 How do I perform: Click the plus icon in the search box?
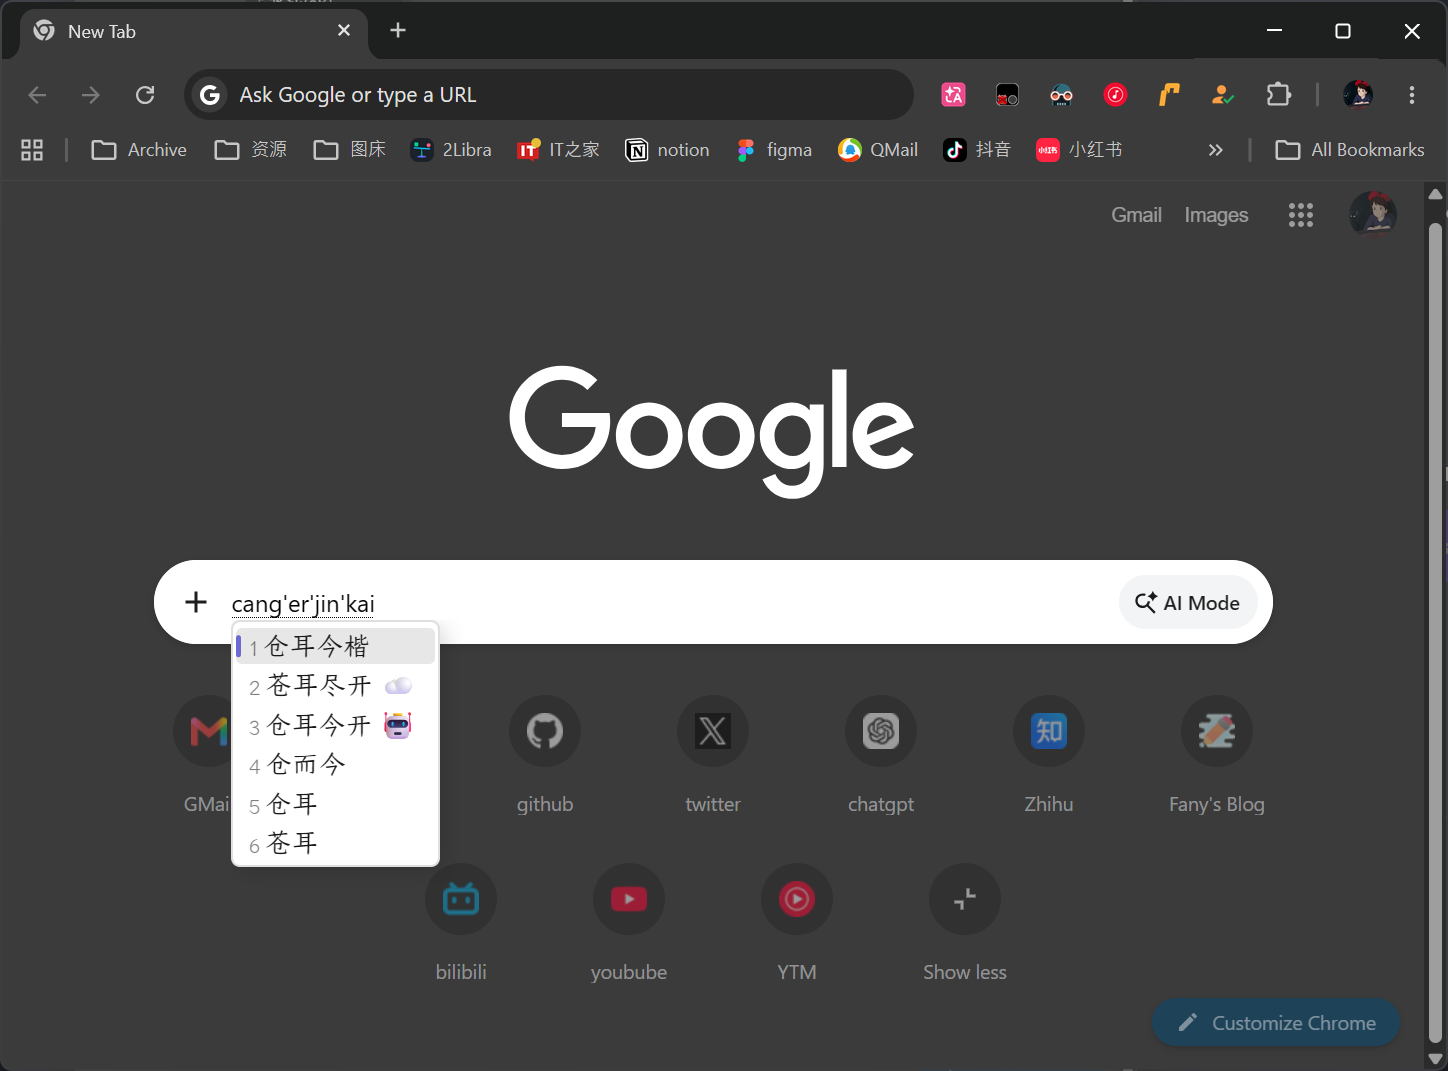196,602
